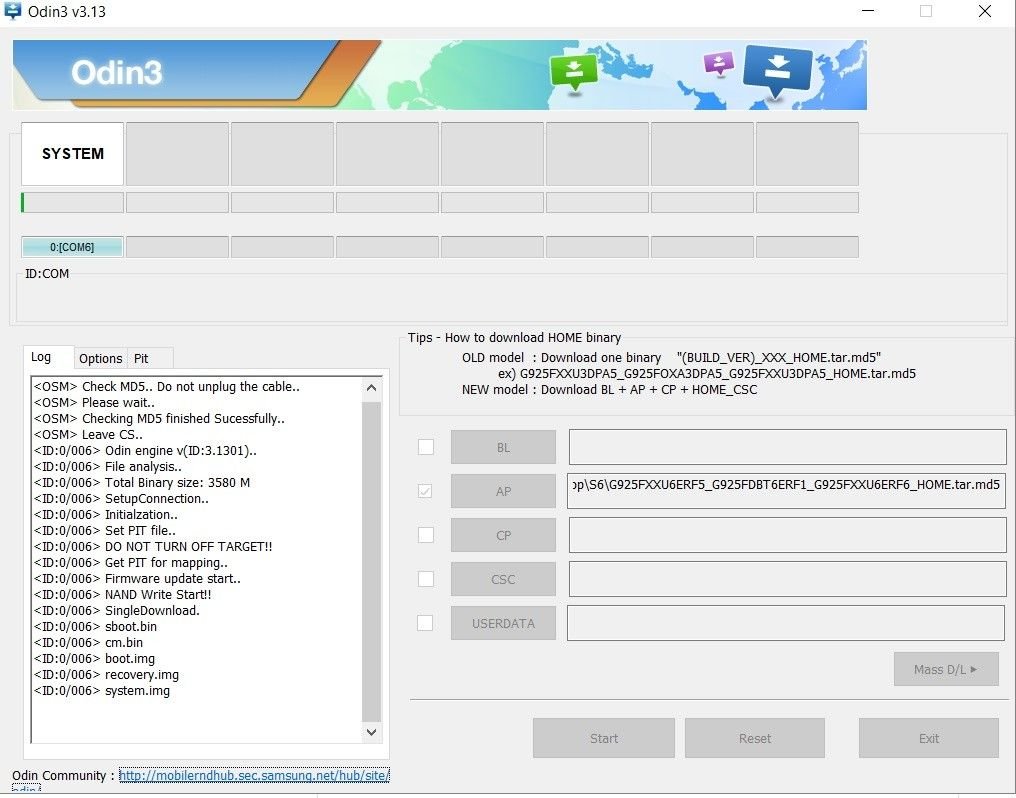
Task: Switch to the Options tab
Action: coord(100,358)
